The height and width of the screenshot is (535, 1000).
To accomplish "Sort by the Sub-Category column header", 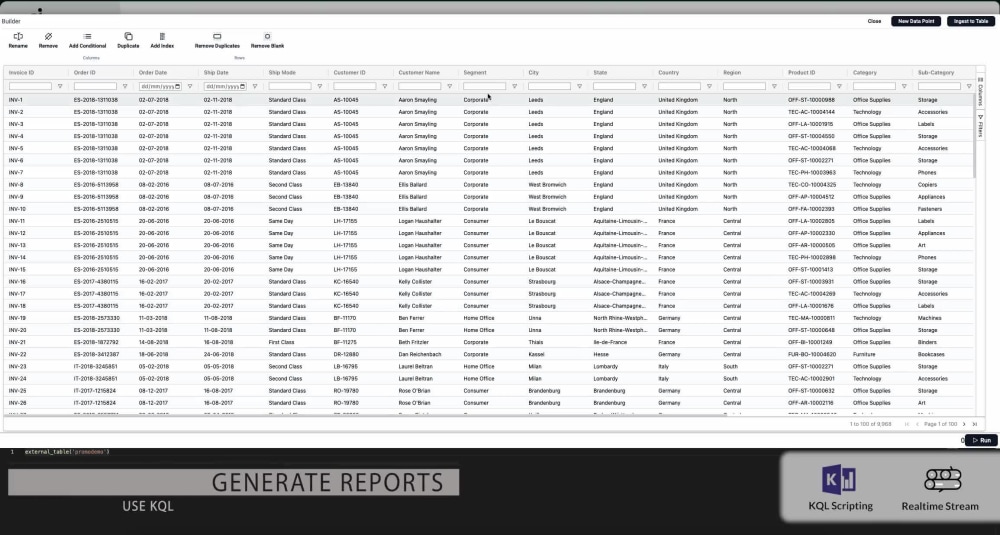I will [x=936, y=73].
